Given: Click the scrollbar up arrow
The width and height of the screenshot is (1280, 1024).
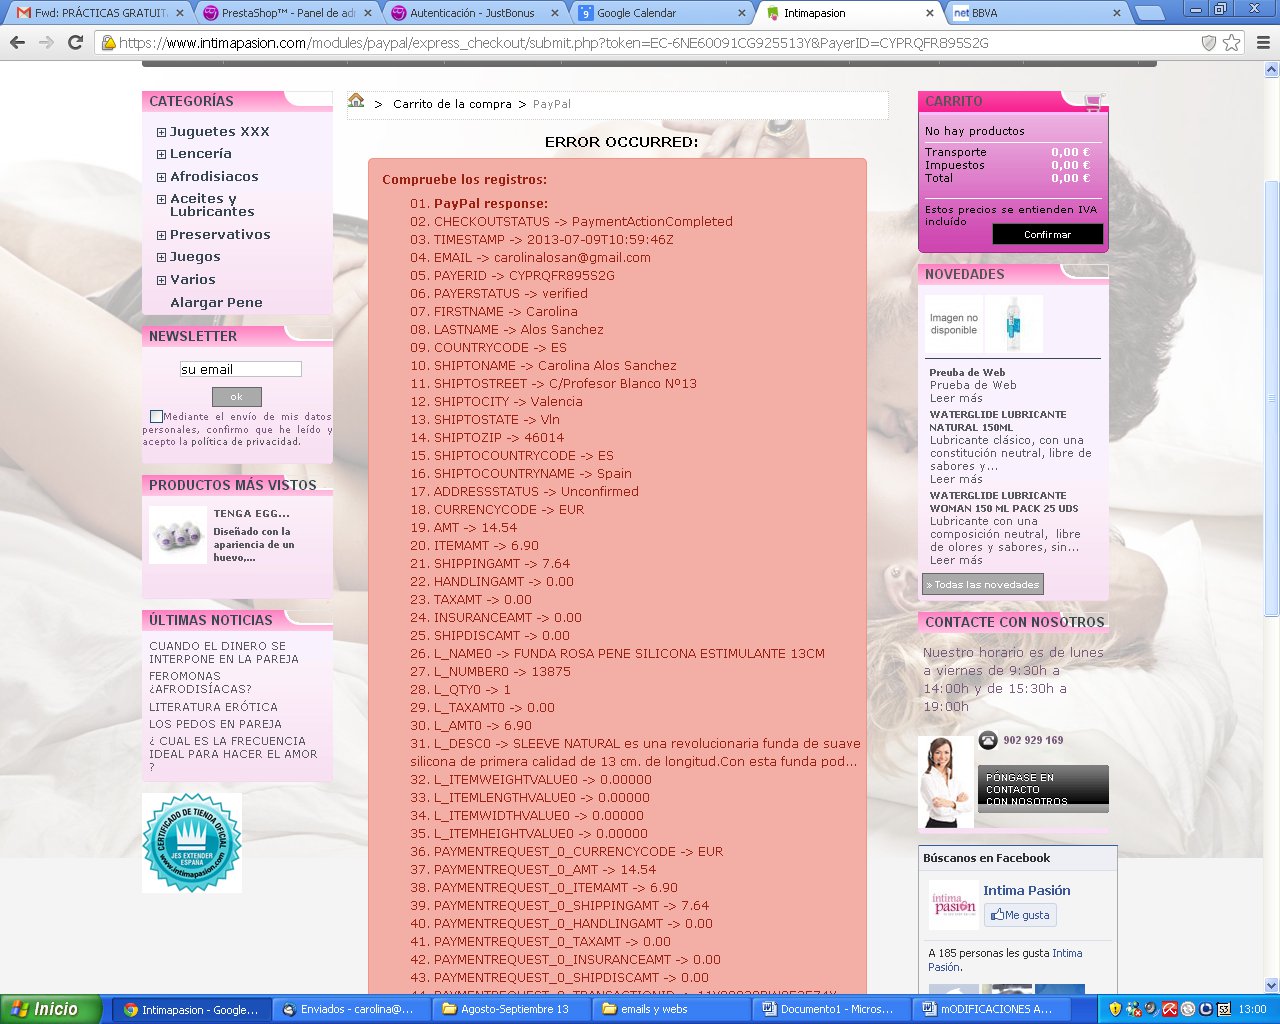Looking at the screenshot, I should [x=1272, y=70].
